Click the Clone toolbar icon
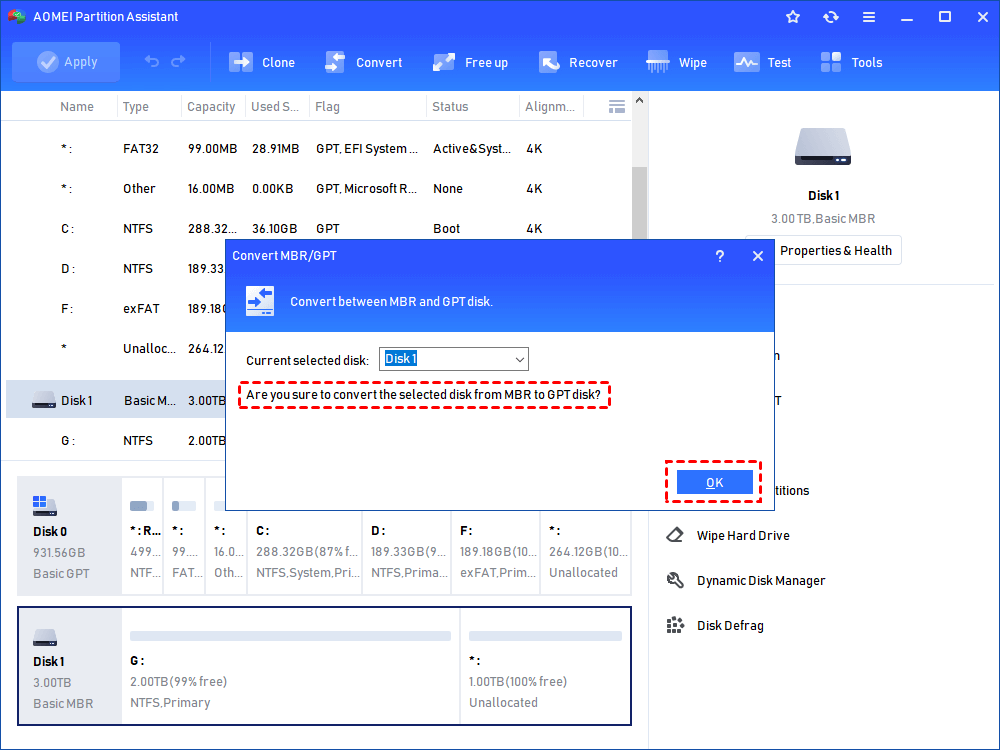This screenshot has width=1000, height=750. (241, 62)
